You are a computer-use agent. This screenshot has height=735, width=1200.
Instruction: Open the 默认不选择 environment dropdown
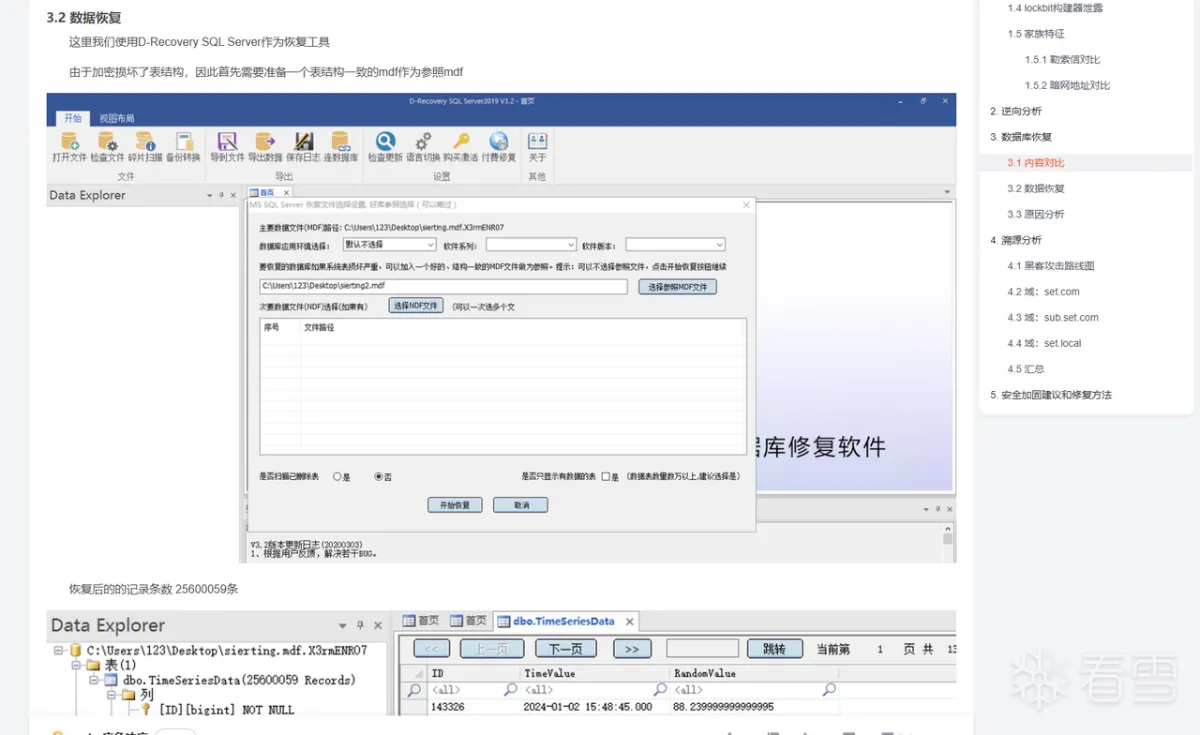coord(389,244)
